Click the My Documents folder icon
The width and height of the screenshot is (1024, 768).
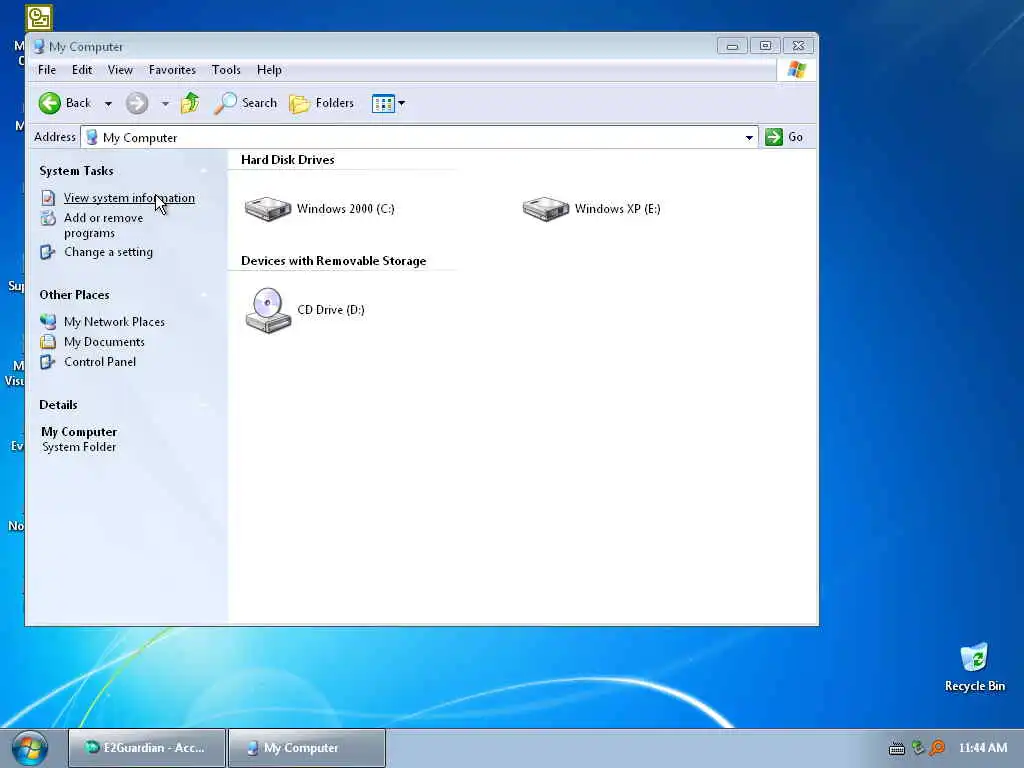coord(48,342)
